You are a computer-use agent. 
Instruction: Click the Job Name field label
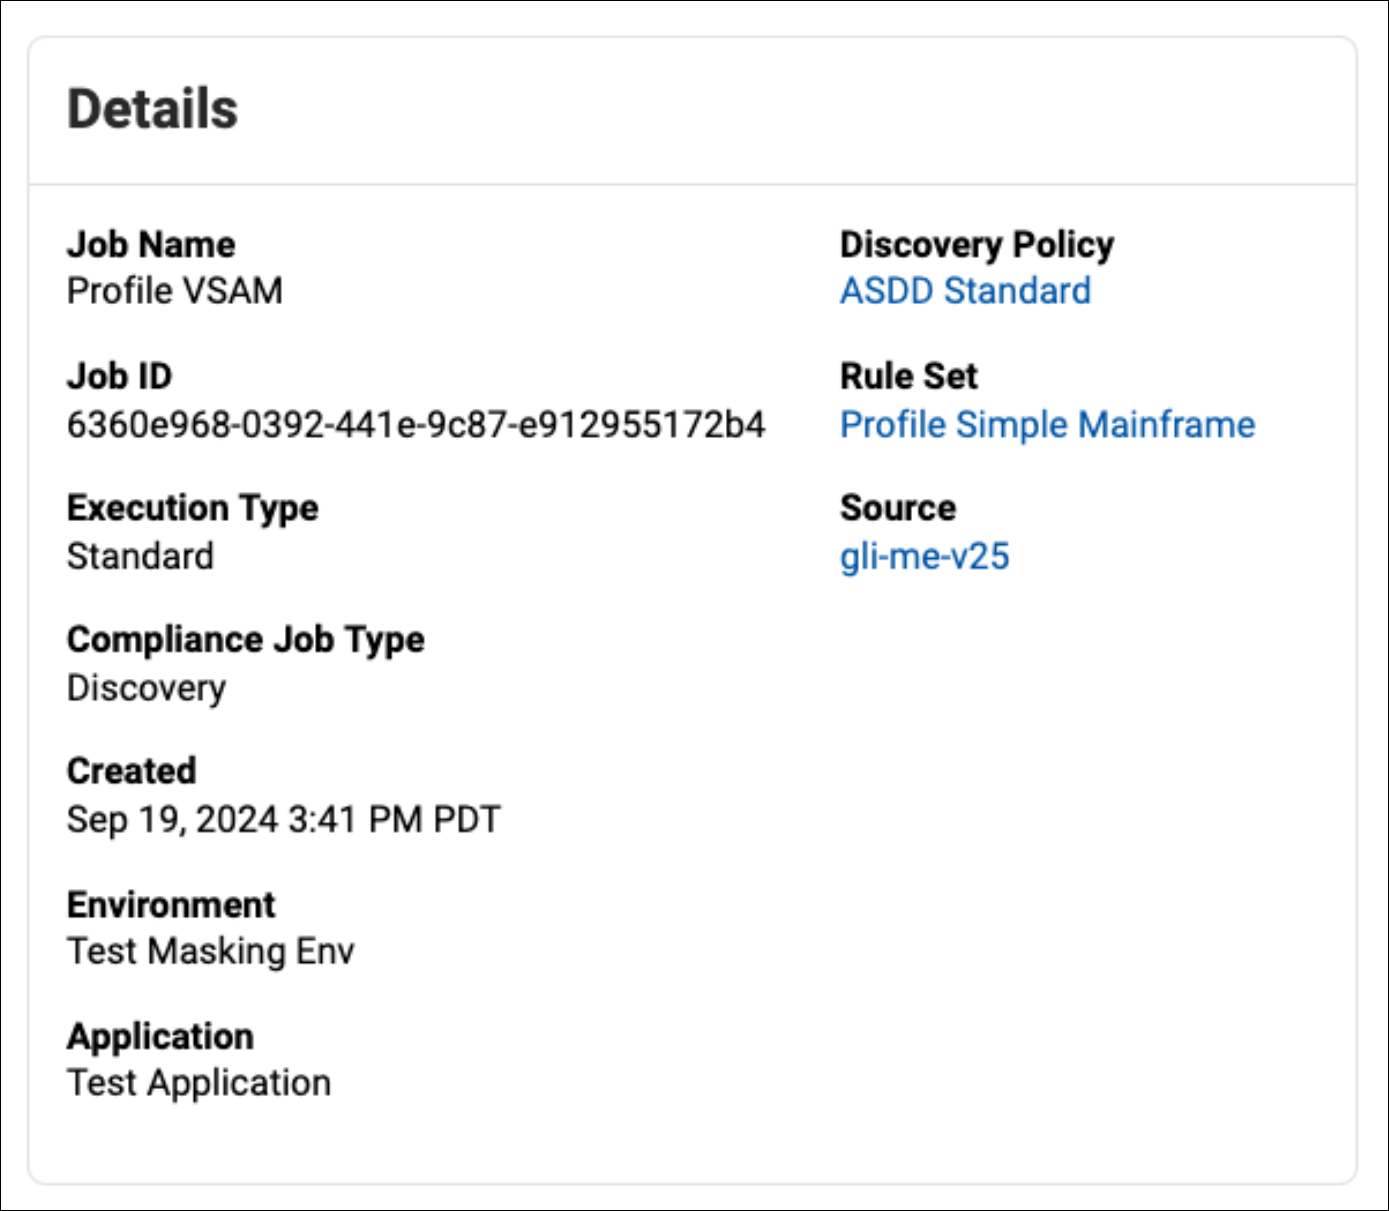(151, 245)
